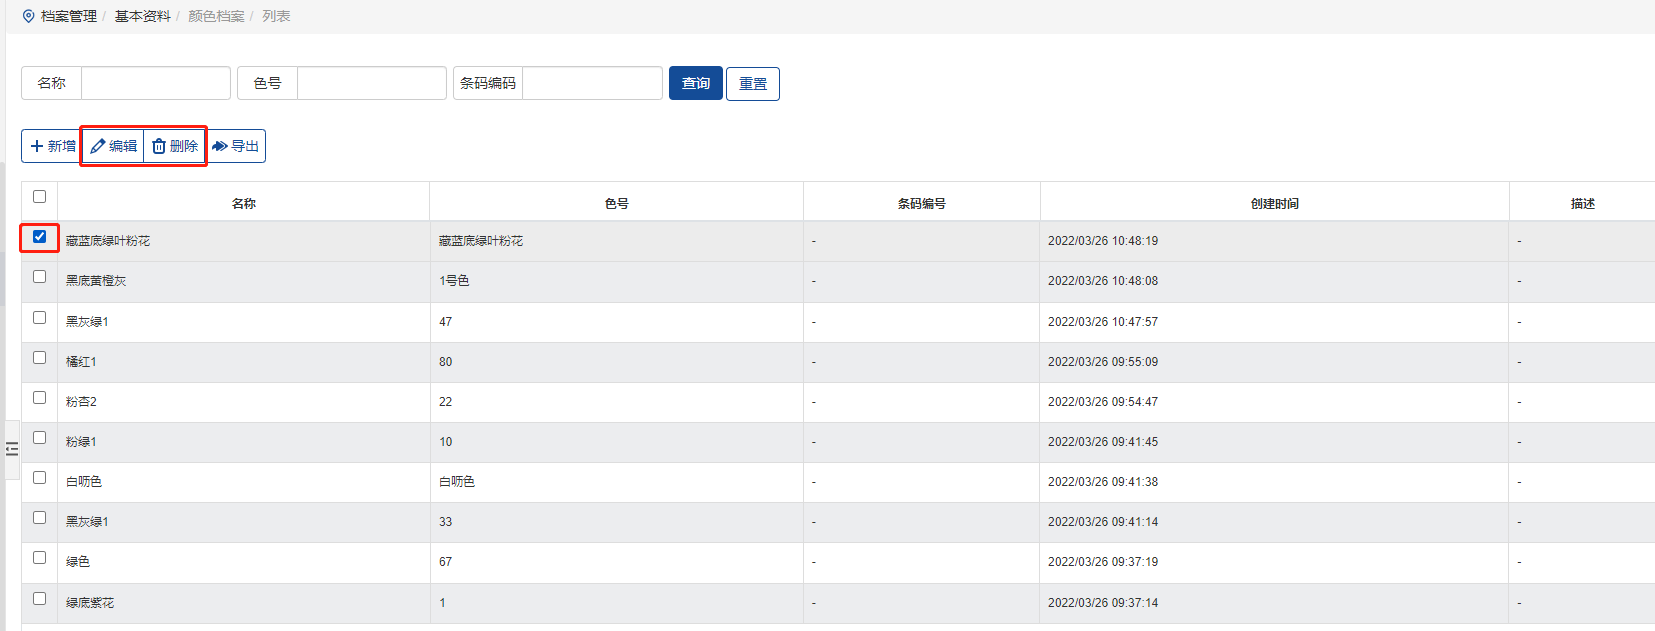
Task: Click into the 色号 text field
Action: point(371,83)
